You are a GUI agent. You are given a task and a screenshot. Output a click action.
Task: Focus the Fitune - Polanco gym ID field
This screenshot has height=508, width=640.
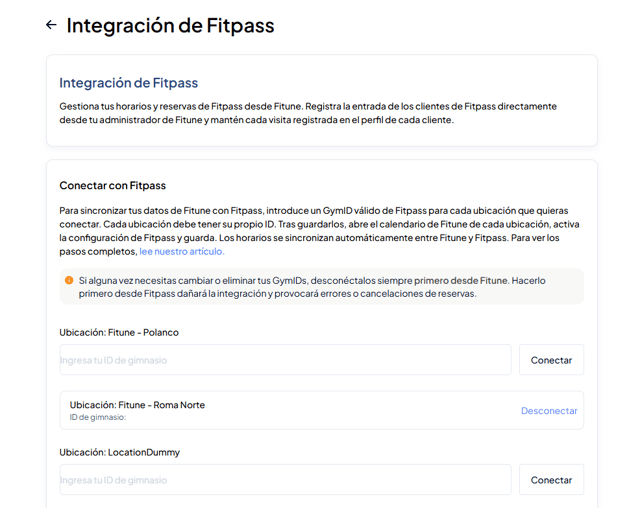point(285,360)
